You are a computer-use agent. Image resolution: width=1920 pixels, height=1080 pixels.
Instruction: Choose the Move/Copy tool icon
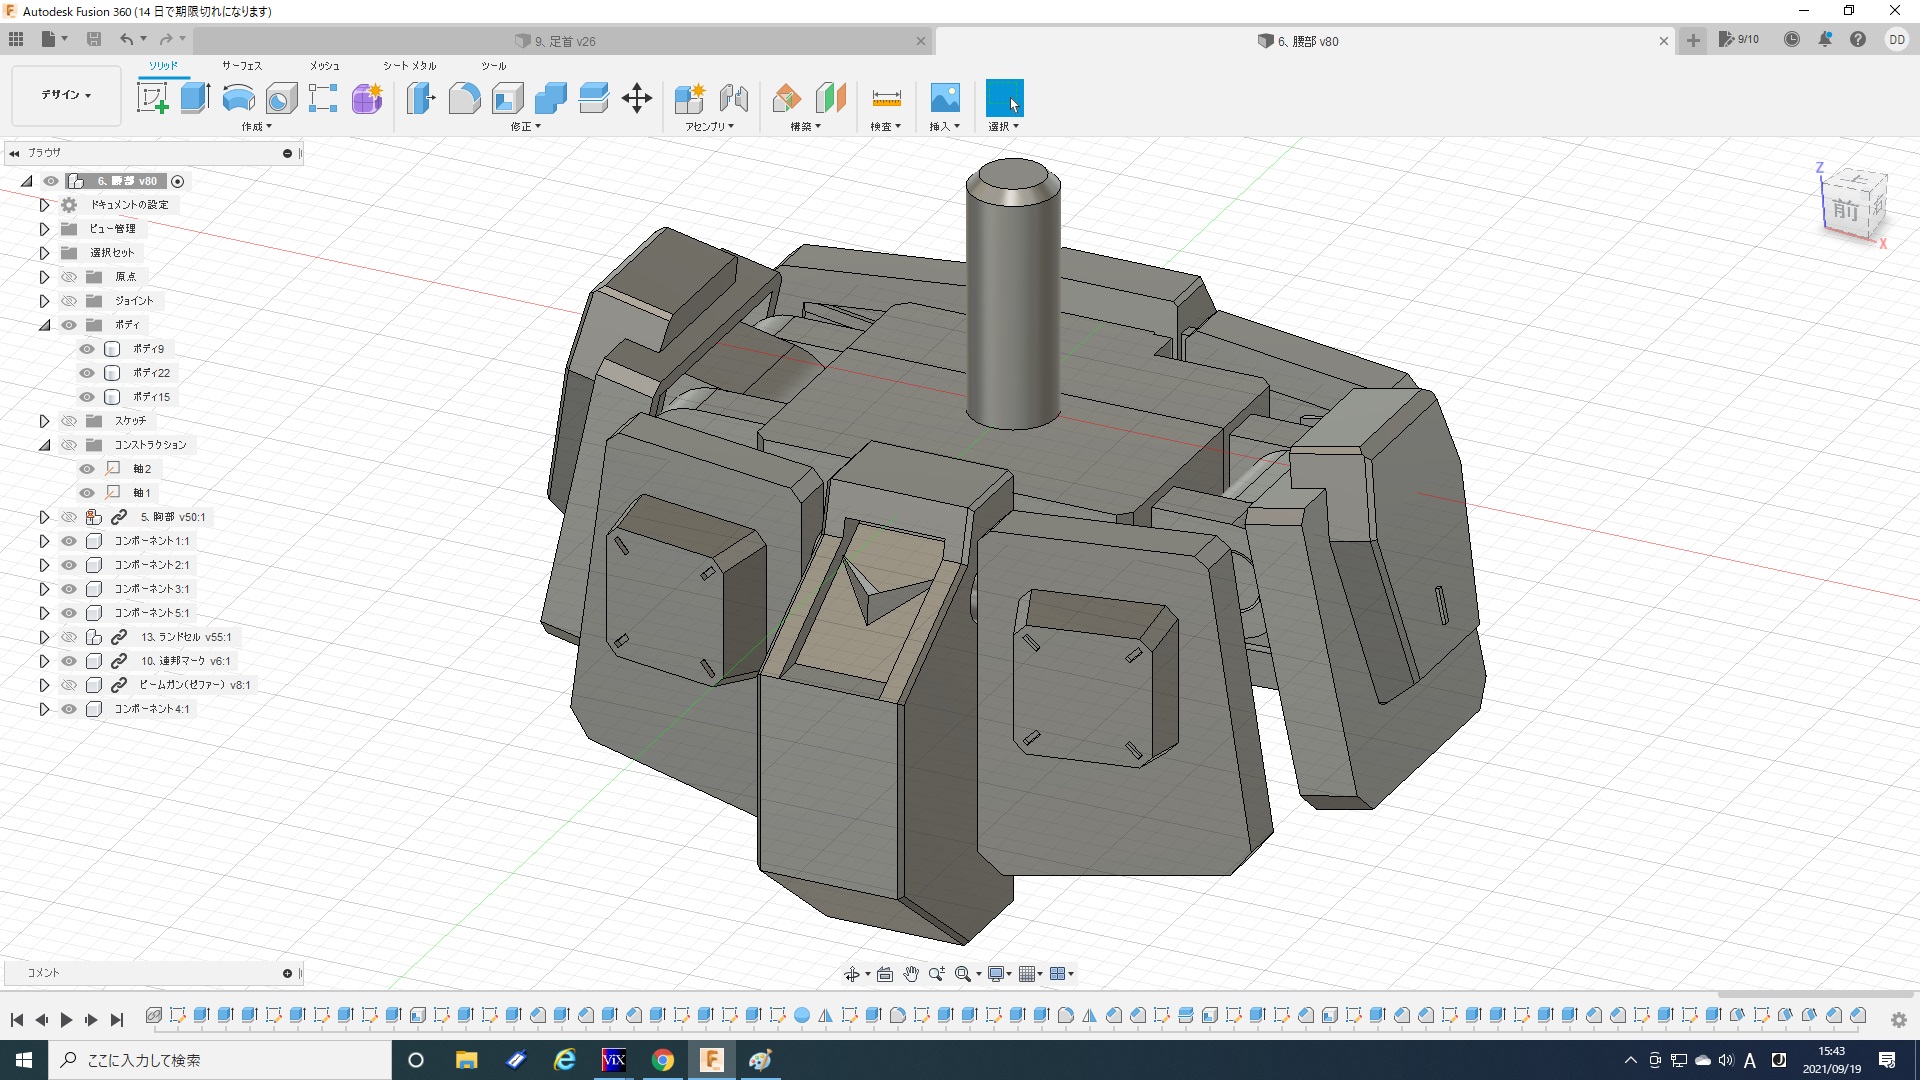[637, 98]
